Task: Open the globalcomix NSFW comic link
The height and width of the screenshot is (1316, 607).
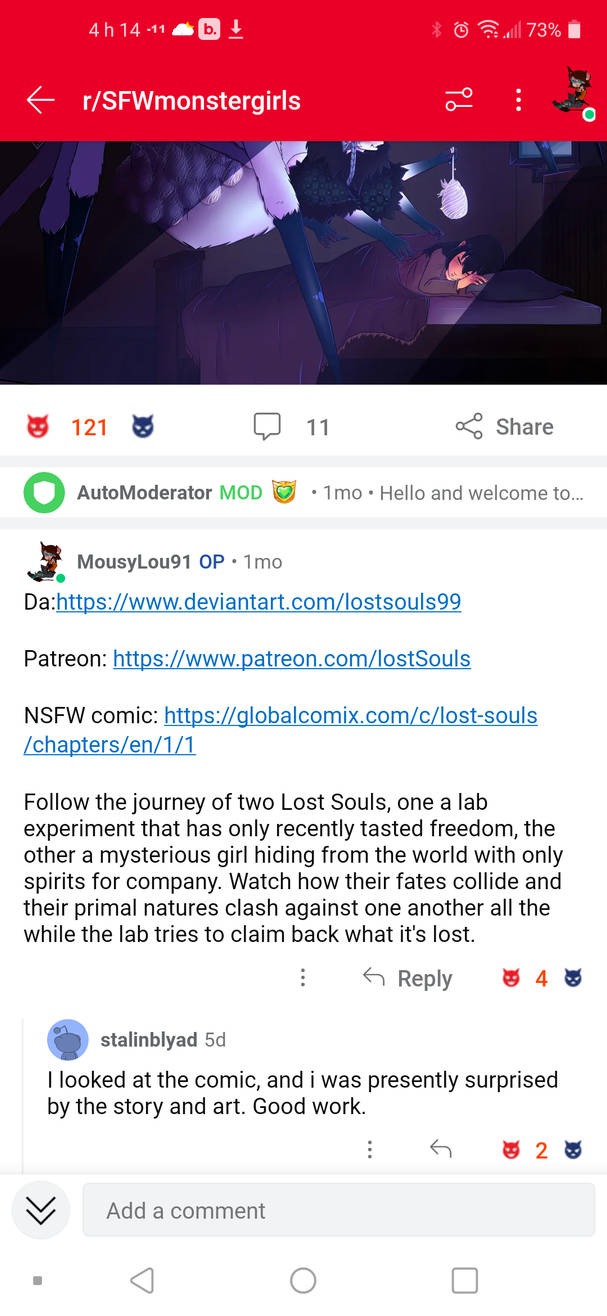Action: (350, 715)
